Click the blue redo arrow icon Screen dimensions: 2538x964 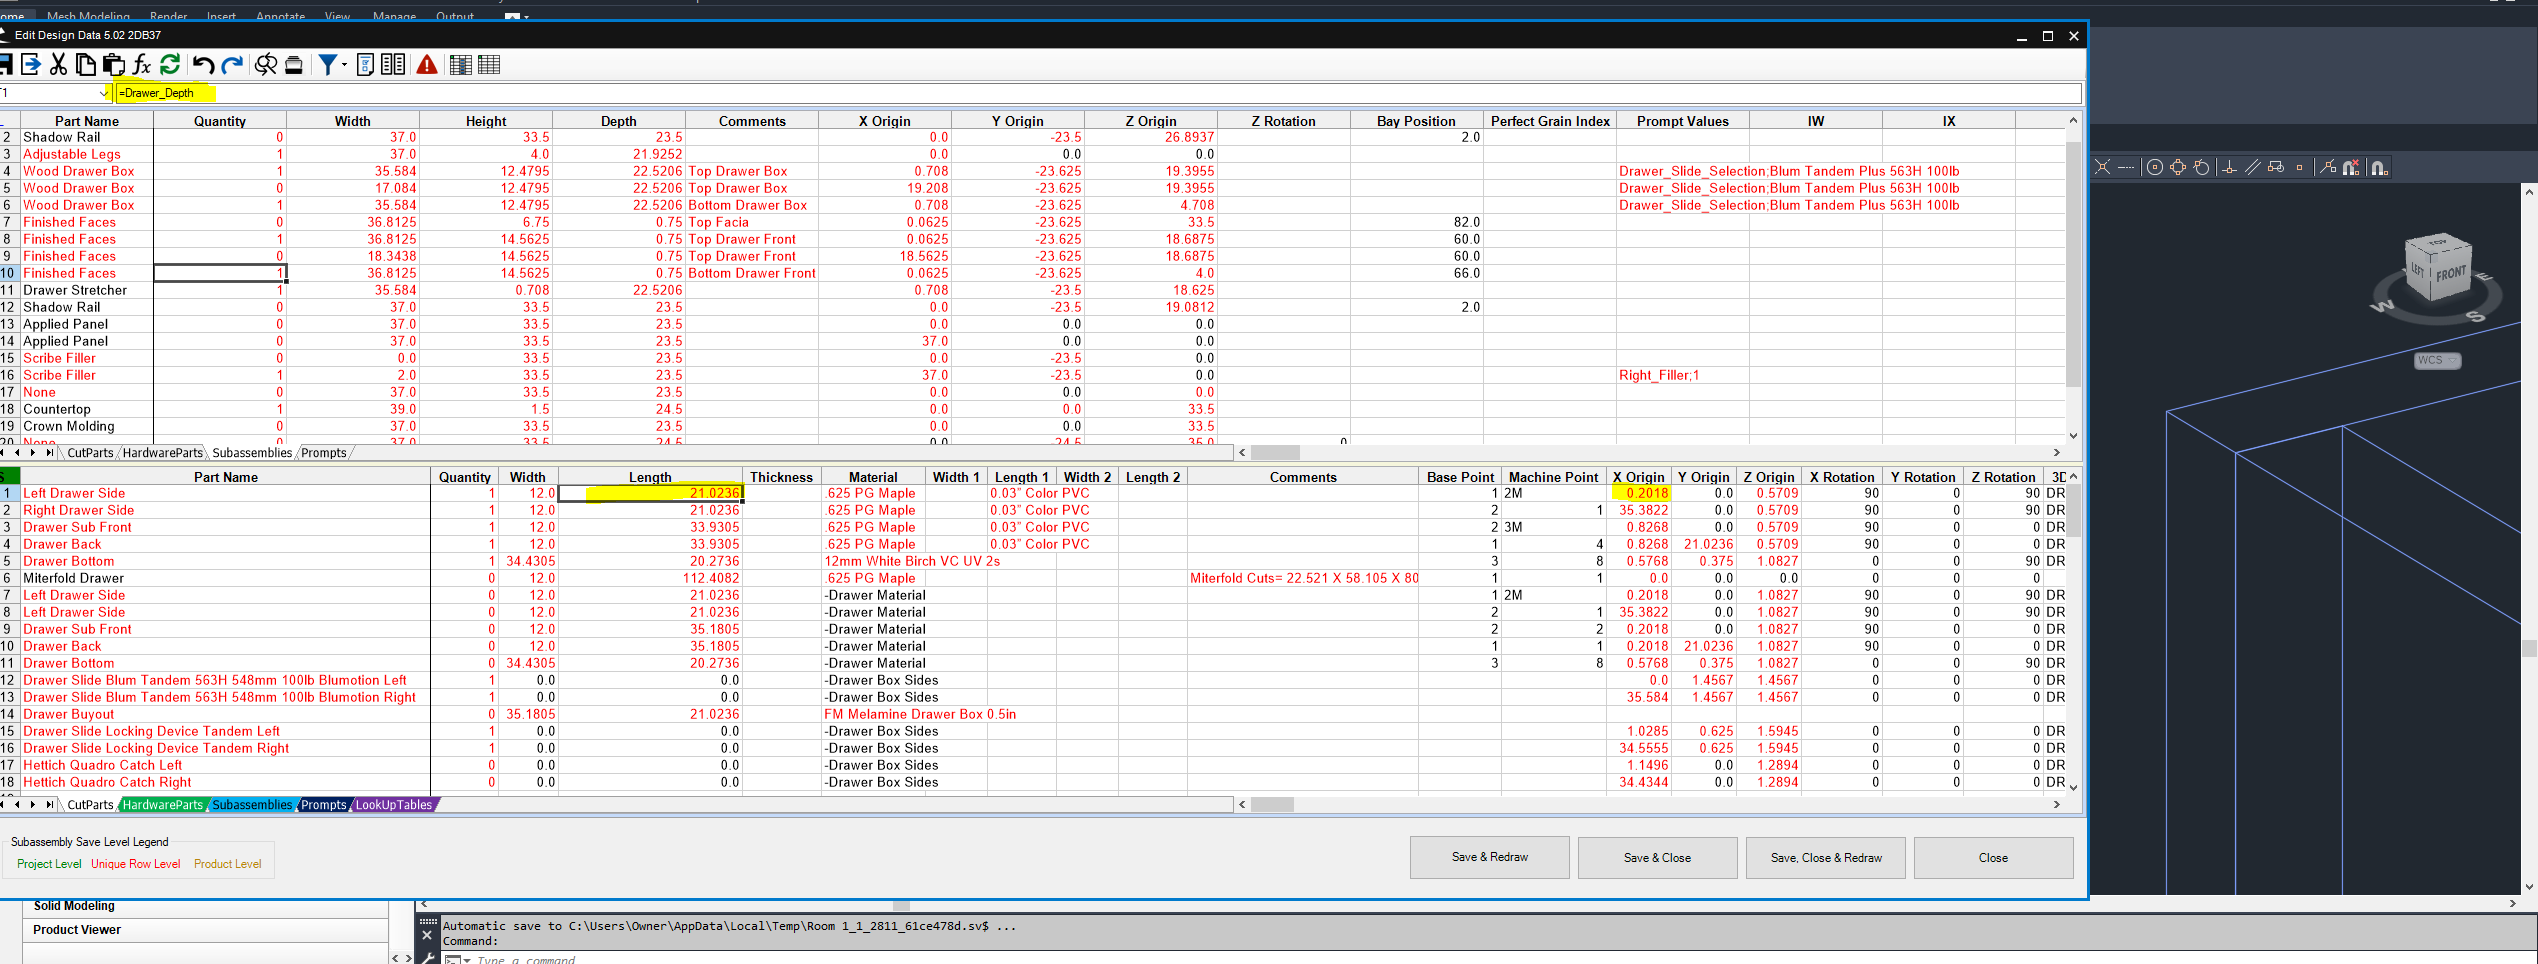[232, 65]
